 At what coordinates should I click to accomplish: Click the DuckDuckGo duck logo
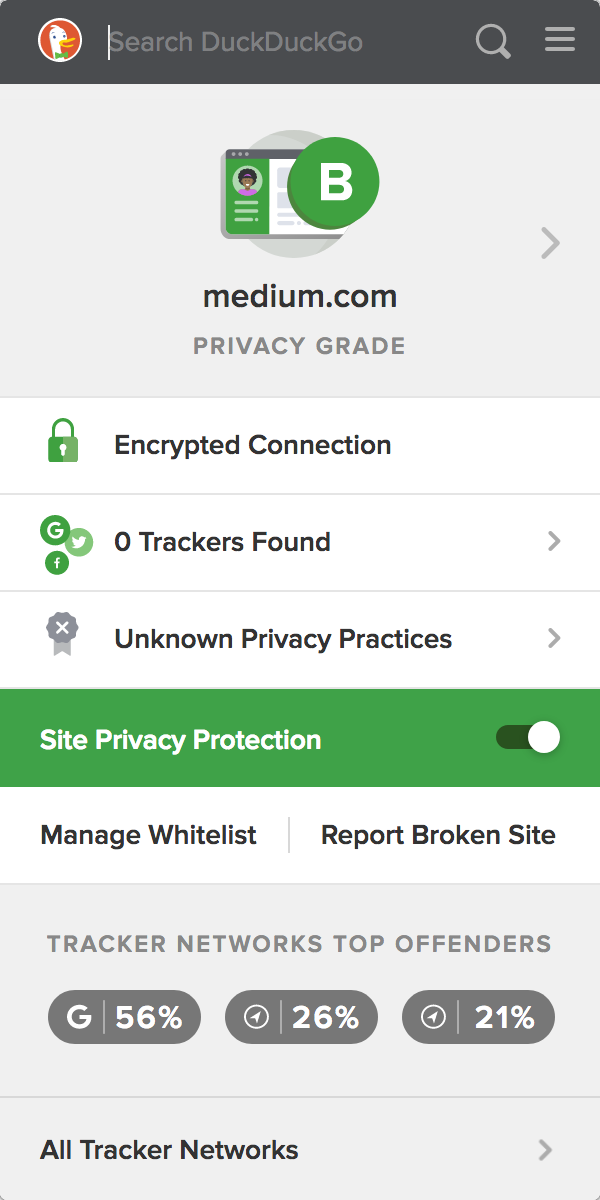[60, 41]
